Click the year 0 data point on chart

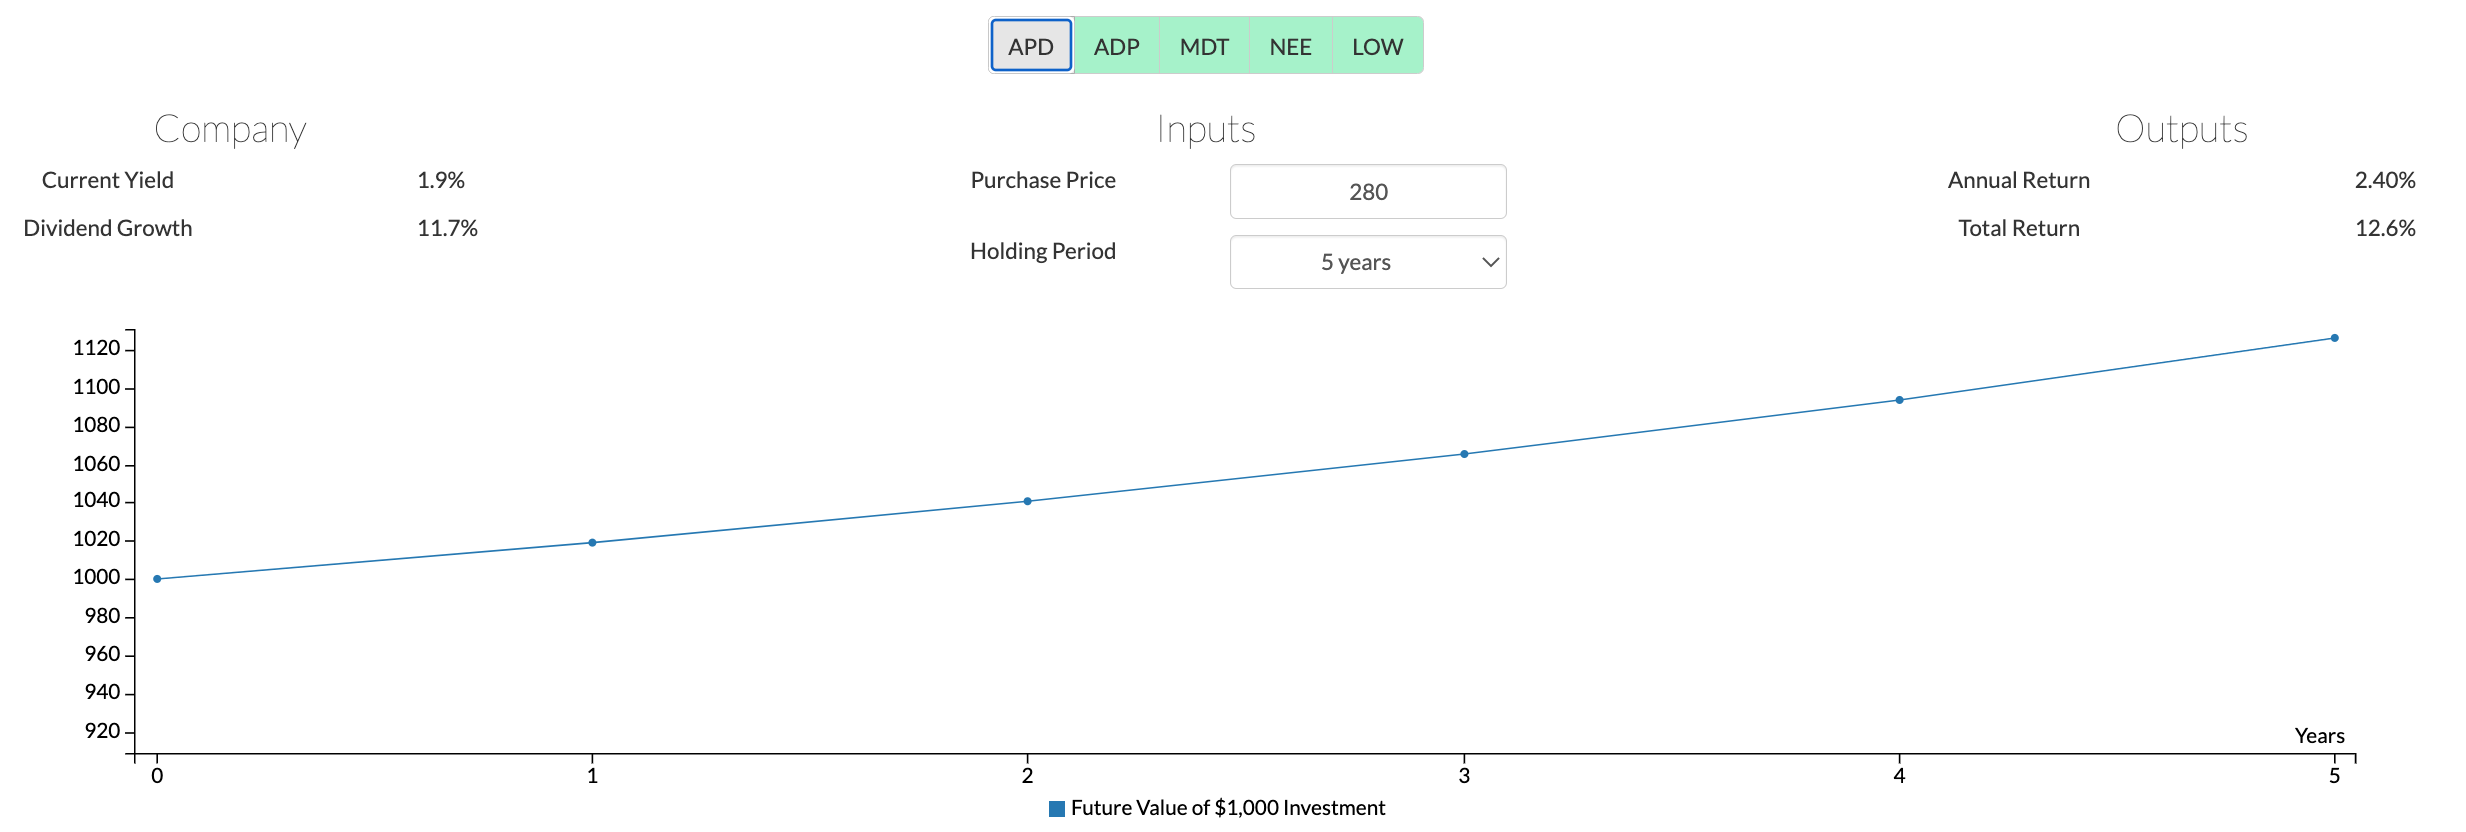coord(157,579)
